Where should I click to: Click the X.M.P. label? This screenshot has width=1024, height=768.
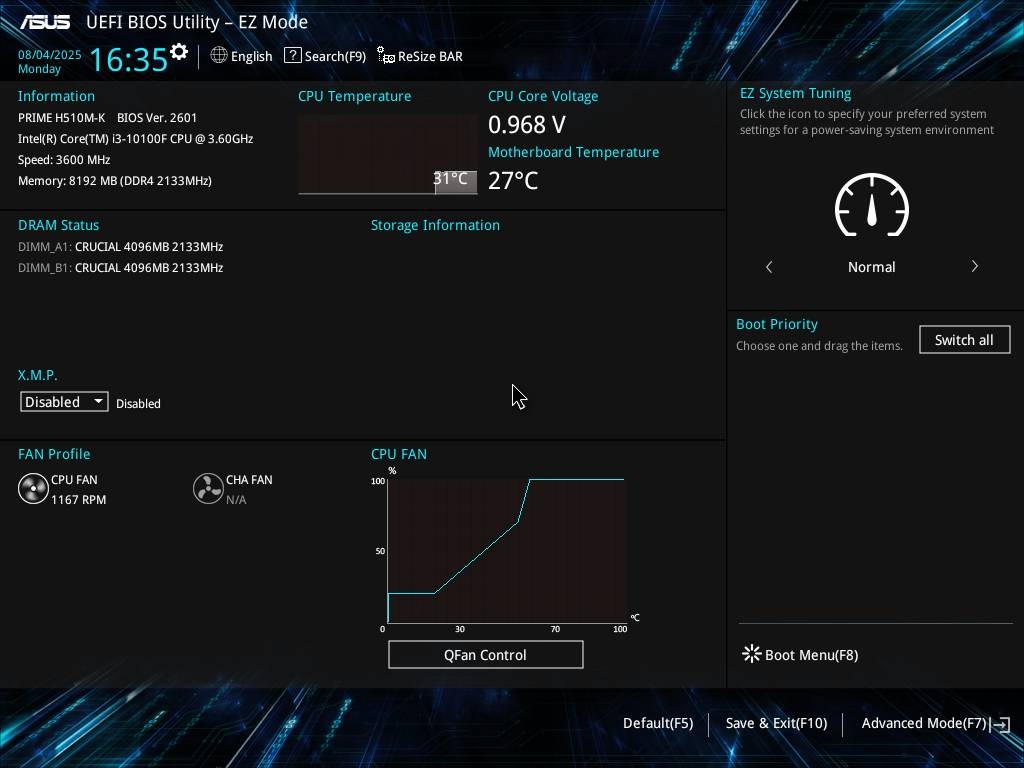point(37,375)
